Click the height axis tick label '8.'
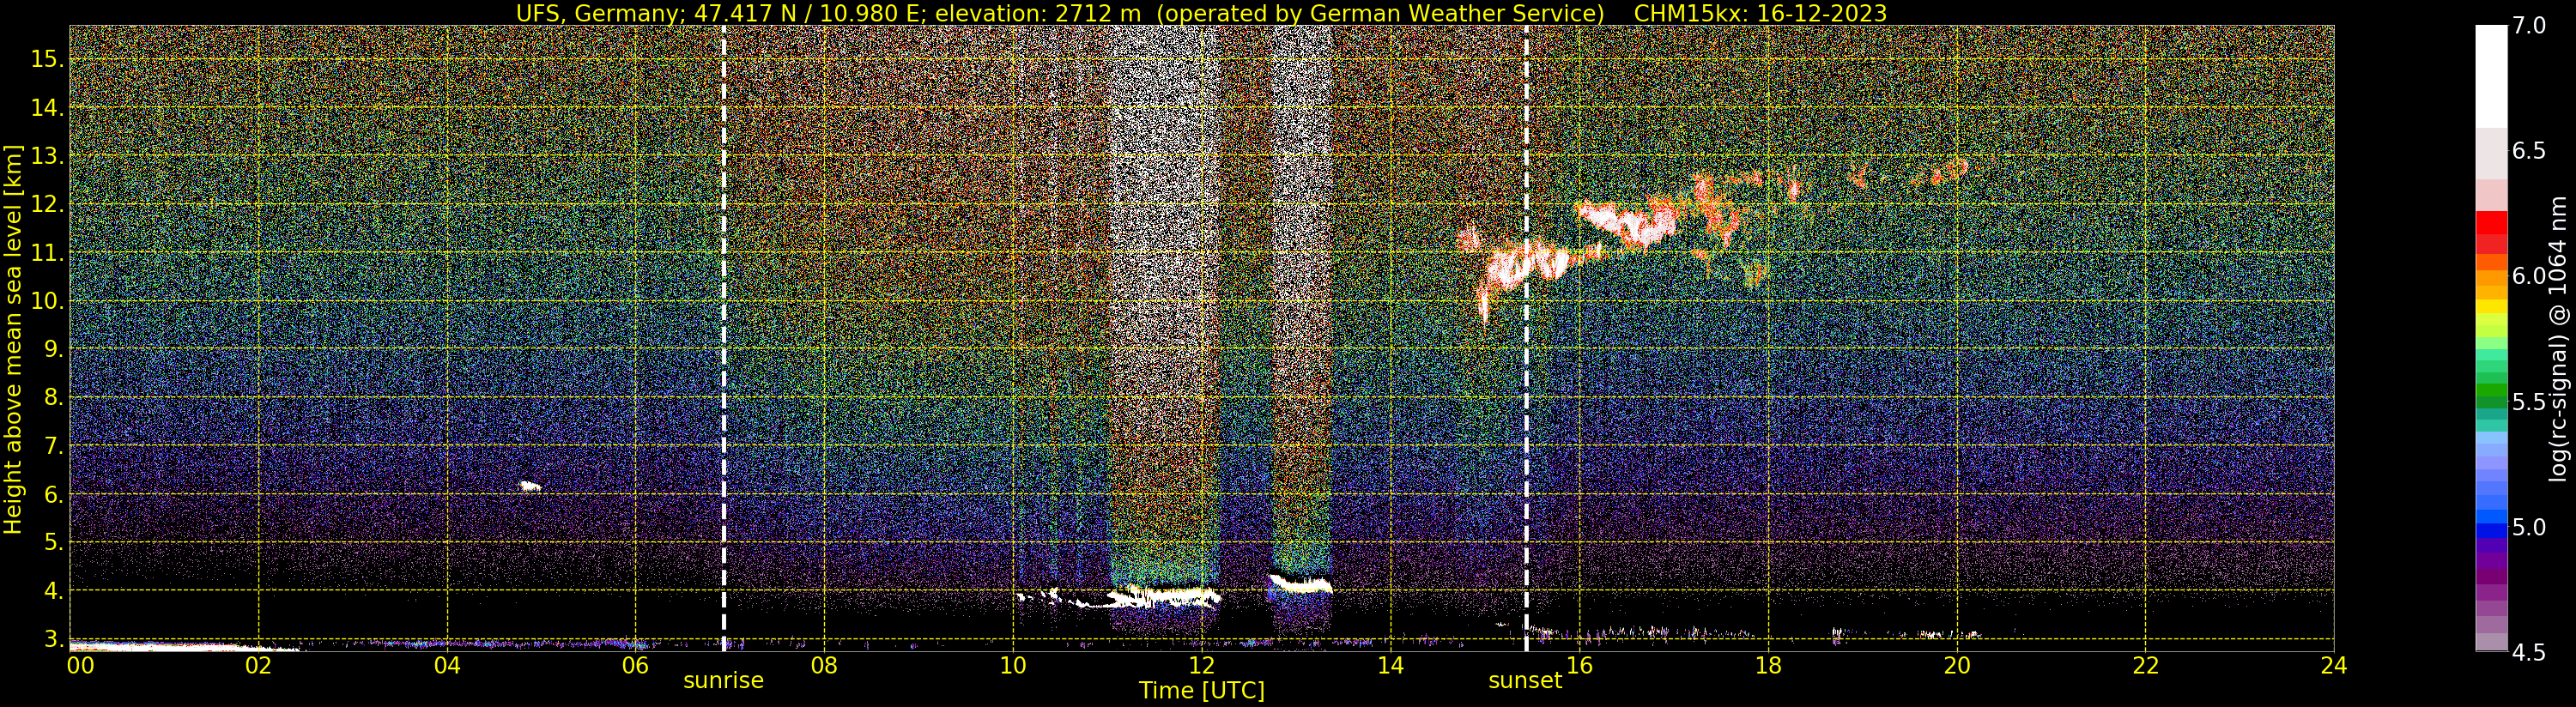Viewport: 2576px width, 707px height. click(53, 397)
